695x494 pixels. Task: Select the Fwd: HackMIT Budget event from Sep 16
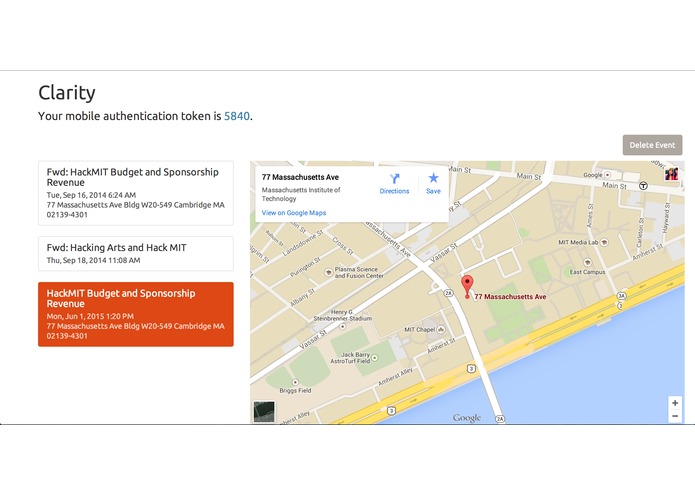[136, 193]
